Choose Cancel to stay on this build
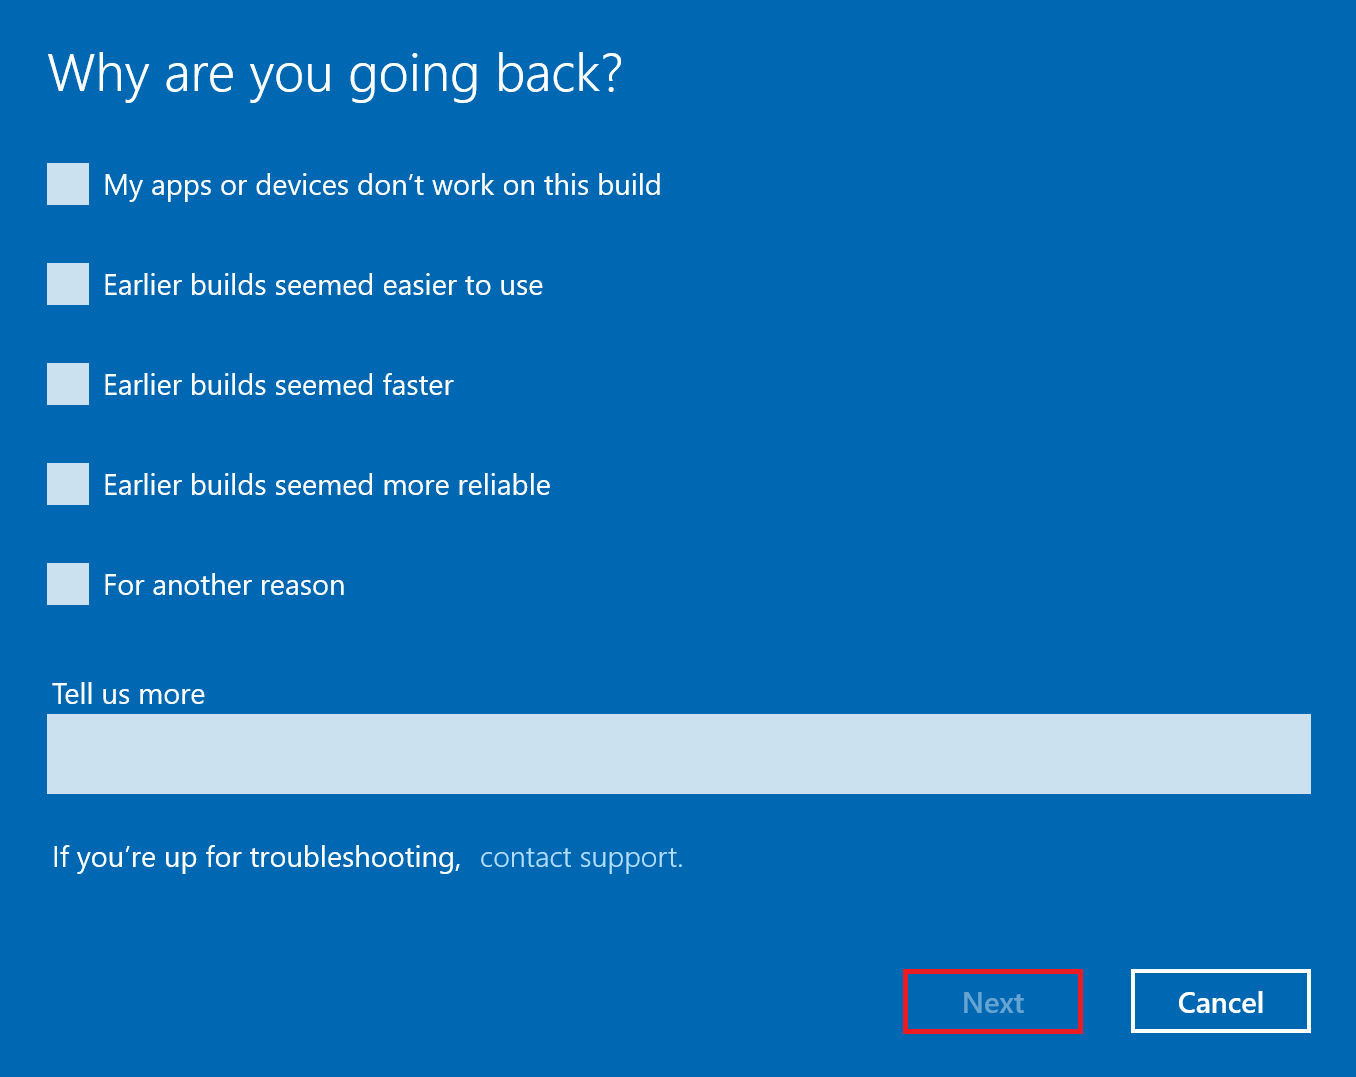 pyautogui.click(x=1220, y=1001)
